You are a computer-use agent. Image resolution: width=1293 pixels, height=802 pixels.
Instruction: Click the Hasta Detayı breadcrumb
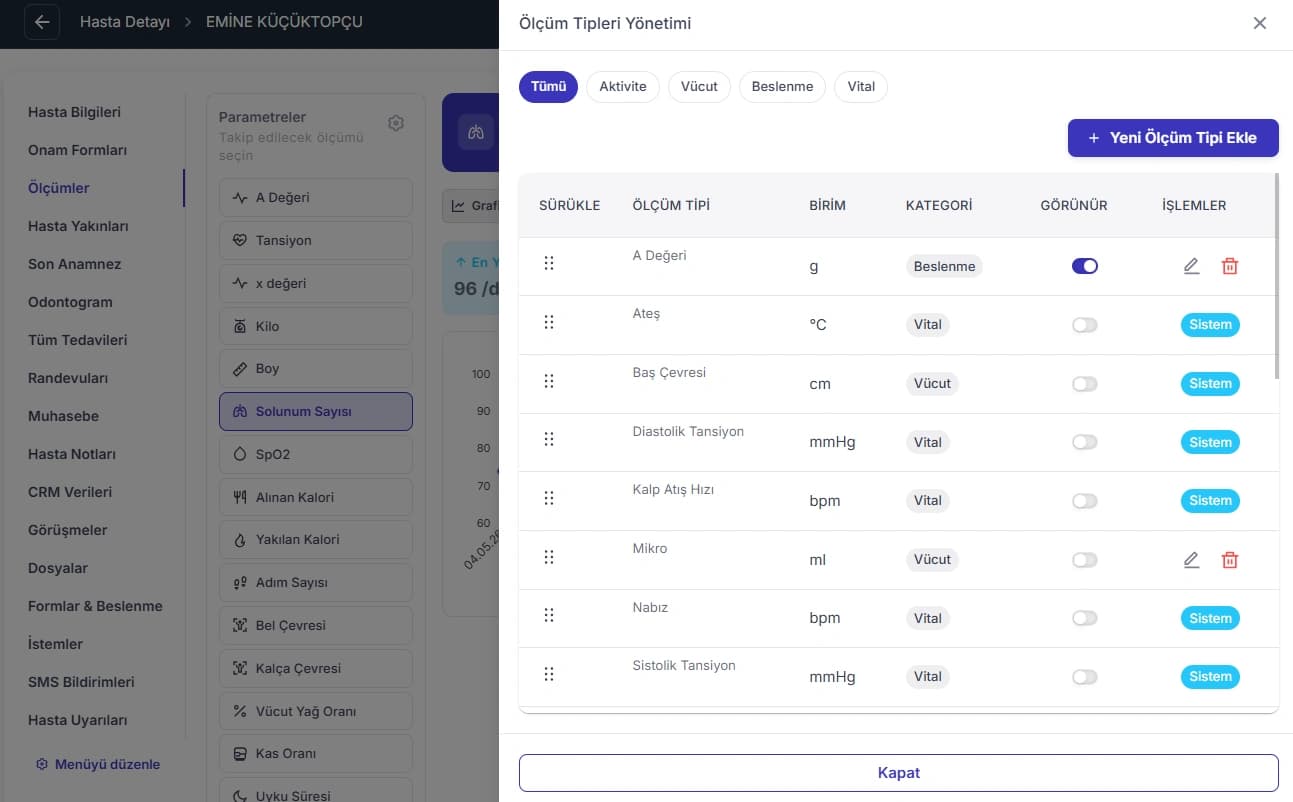tap(125, 21)
